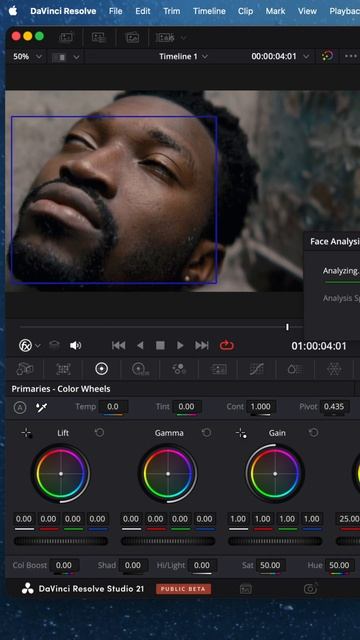This screenshot has height=640, width=360.
Task: Select the Lift black point picker crosshair
Action: click(x=27, y=433)
